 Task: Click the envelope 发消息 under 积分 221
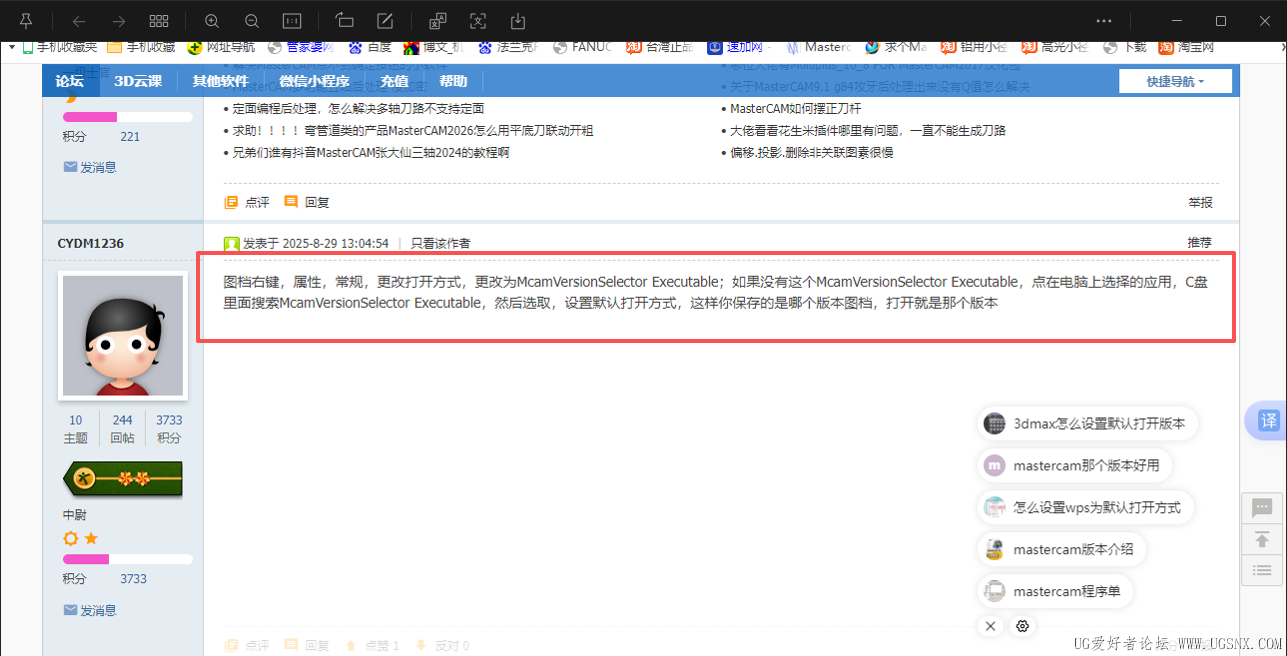click(x=90, y=167)
